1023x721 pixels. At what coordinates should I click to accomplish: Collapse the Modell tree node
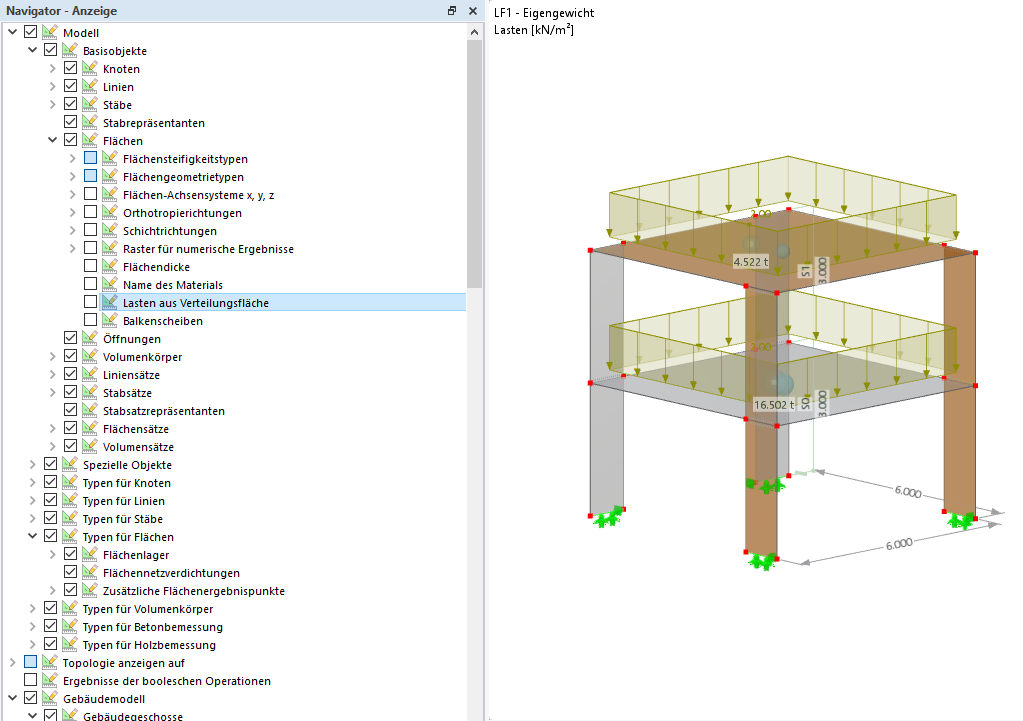click(x=12, y=31)
